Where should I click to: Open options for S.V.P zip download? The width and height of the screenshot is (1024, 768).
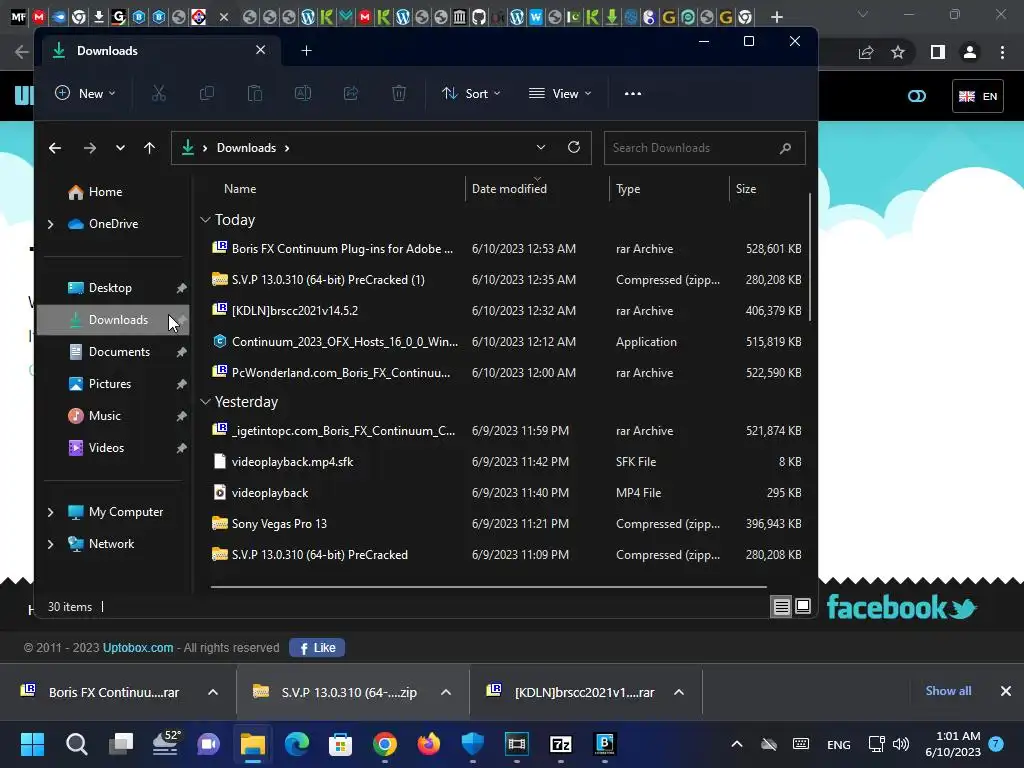pos(446,692)
